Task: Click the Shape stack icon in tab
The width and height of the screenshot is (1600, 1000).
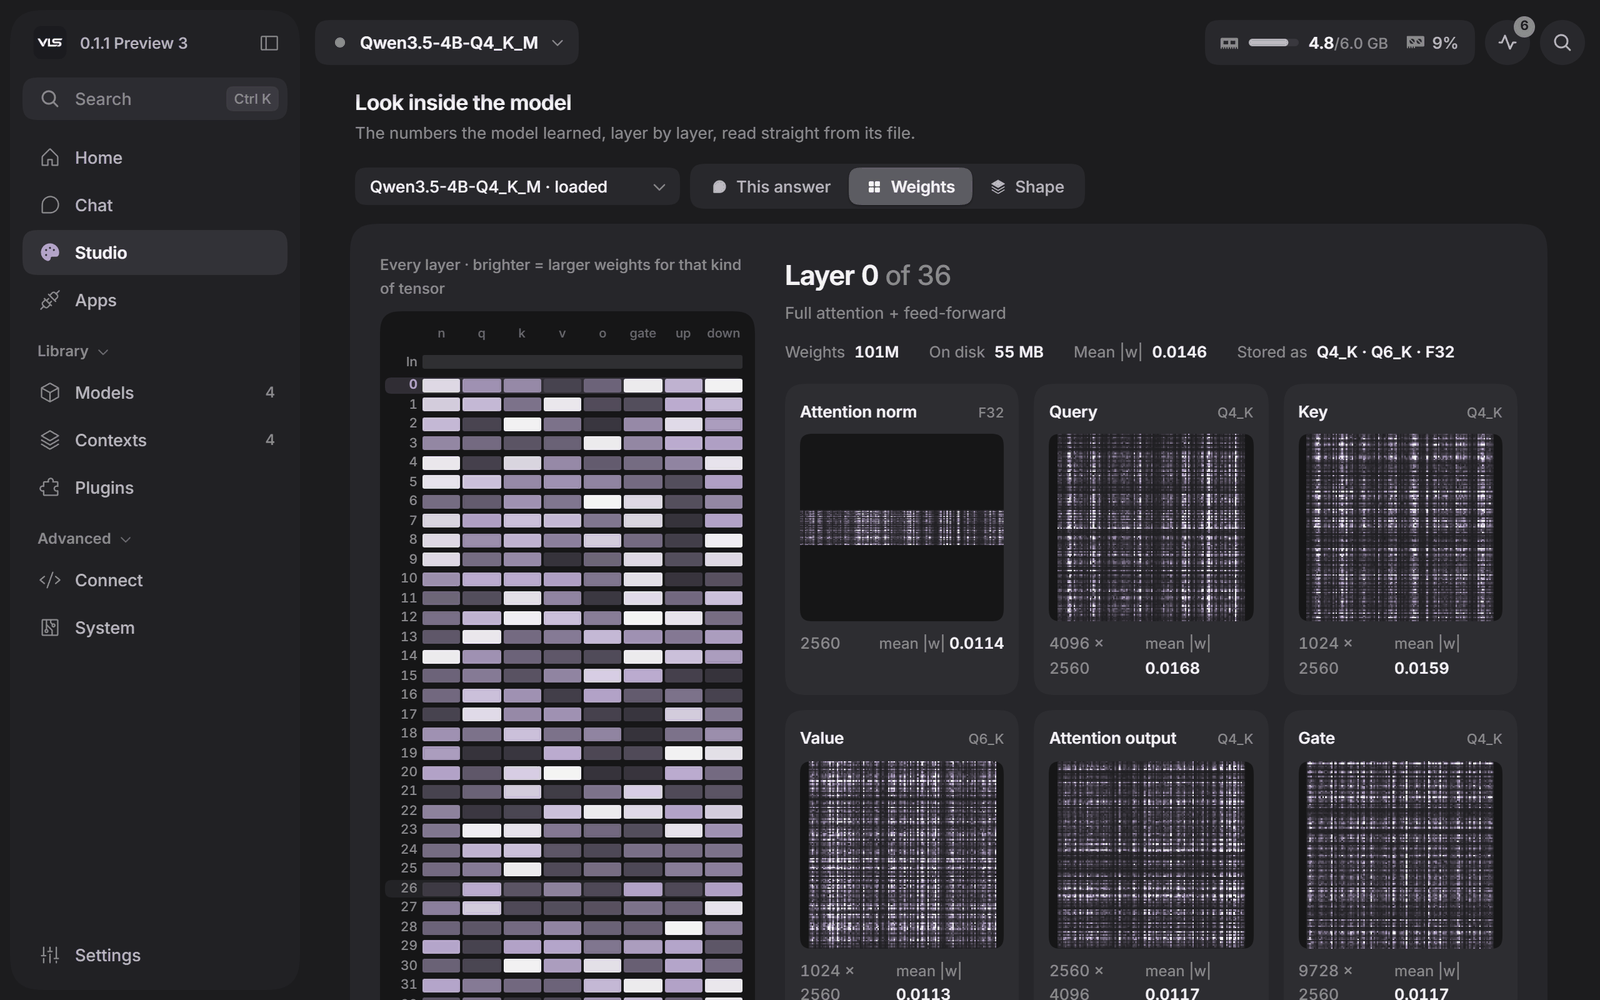Action: pyautogui.click(x=998, y=187)
